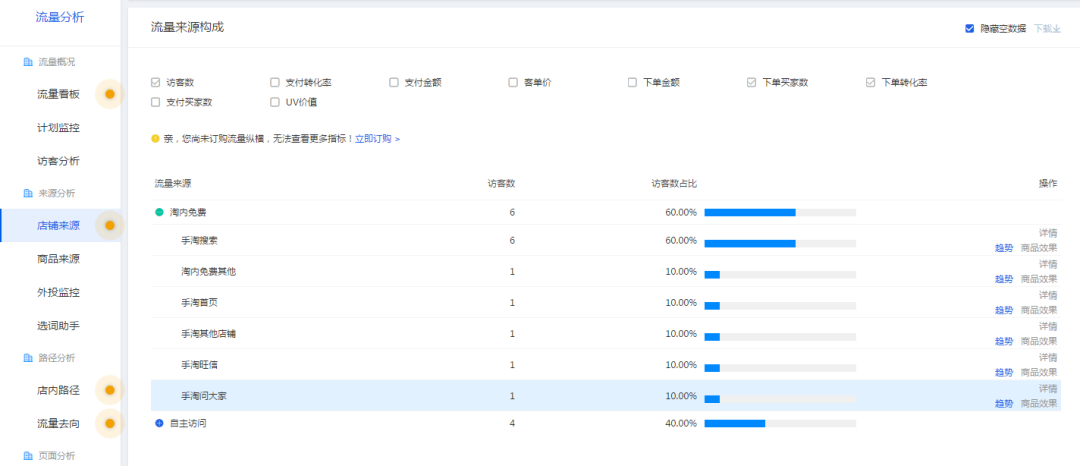Open 访客分析 in the sidebar
The width and height of the screenshot is (1080, 466).
point(58,161)
